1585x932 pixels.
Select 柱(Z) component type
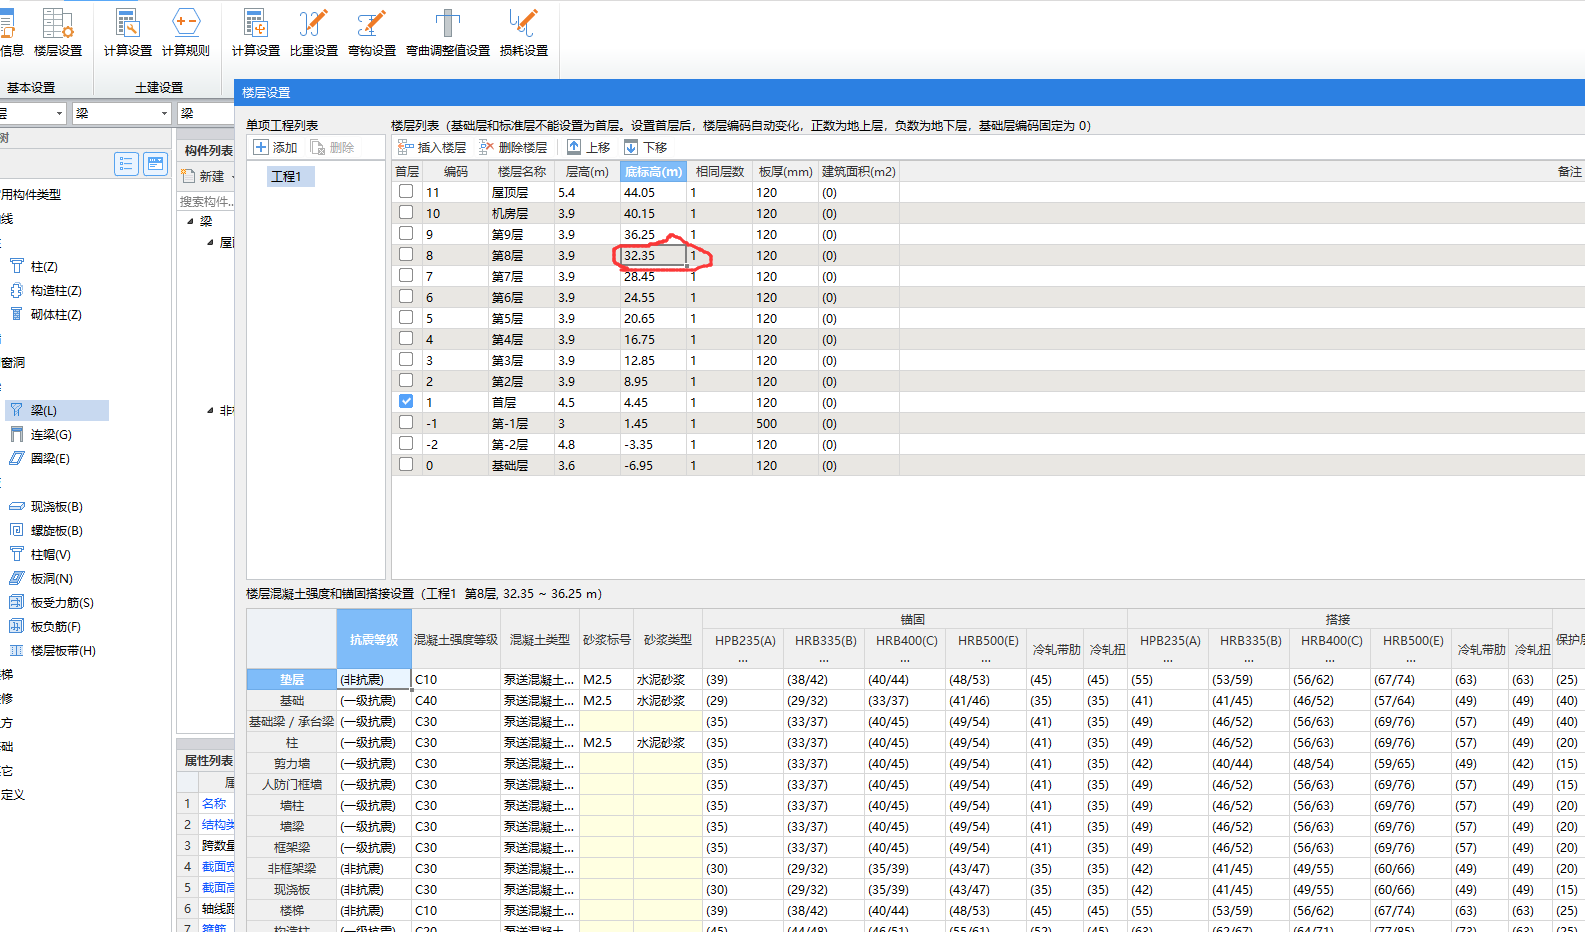click(x=34, y=266)
